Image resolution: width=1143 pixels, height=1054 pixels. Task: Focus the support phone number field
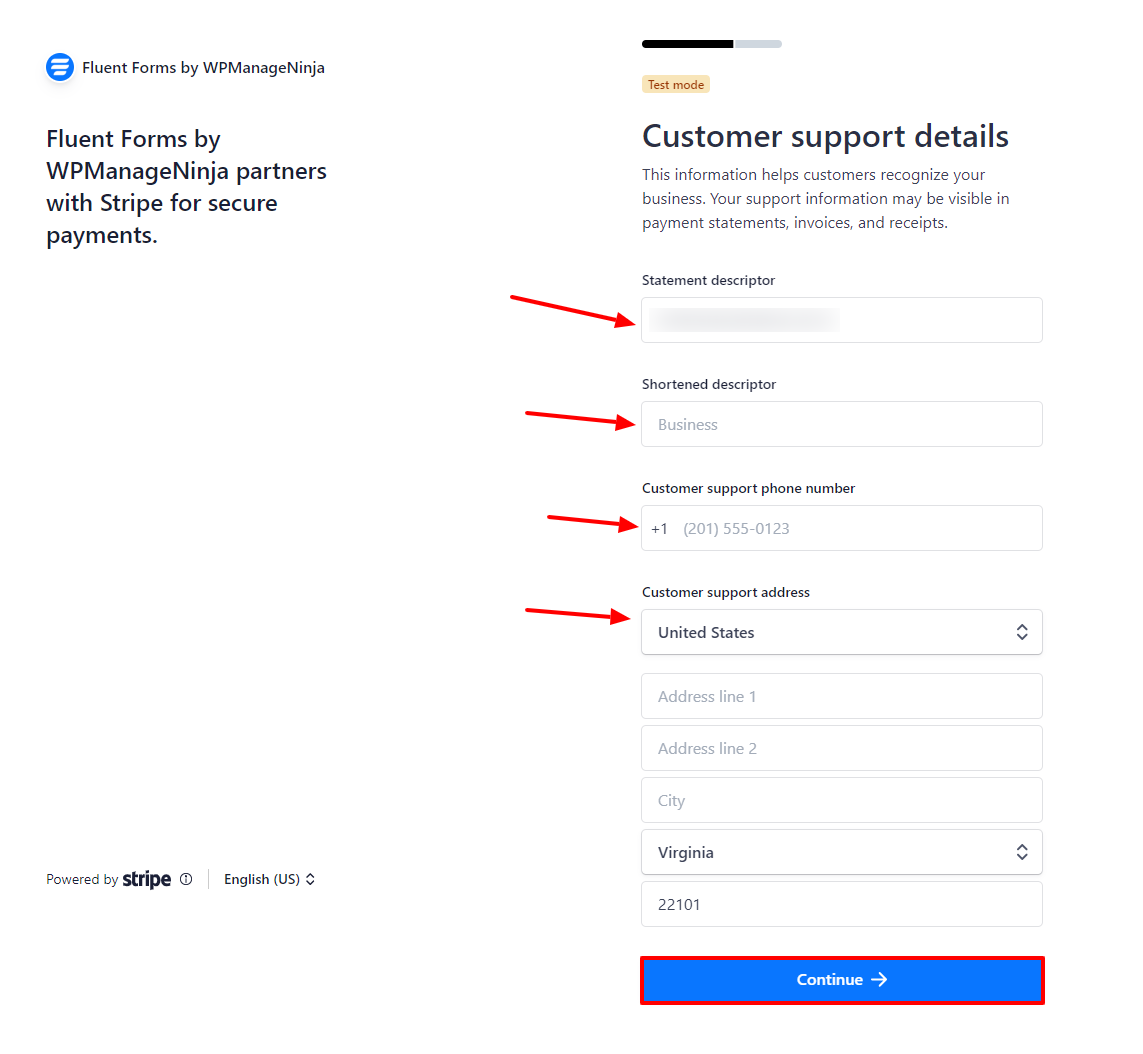point(842,528)
